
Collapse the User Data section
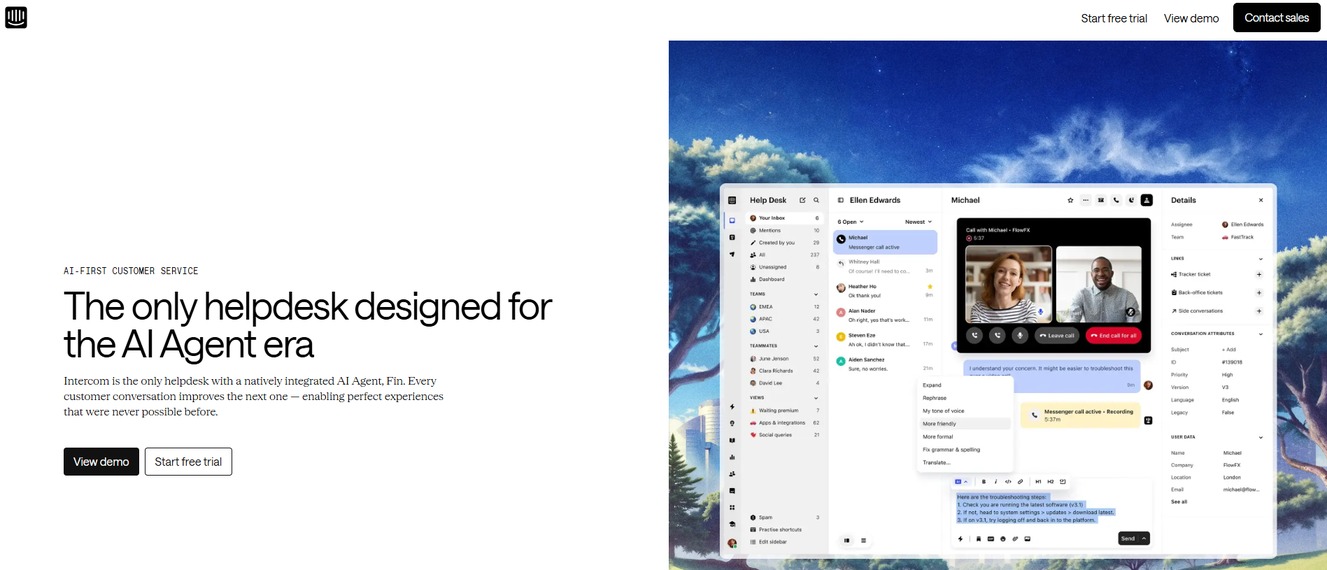tap(1259, 437)
